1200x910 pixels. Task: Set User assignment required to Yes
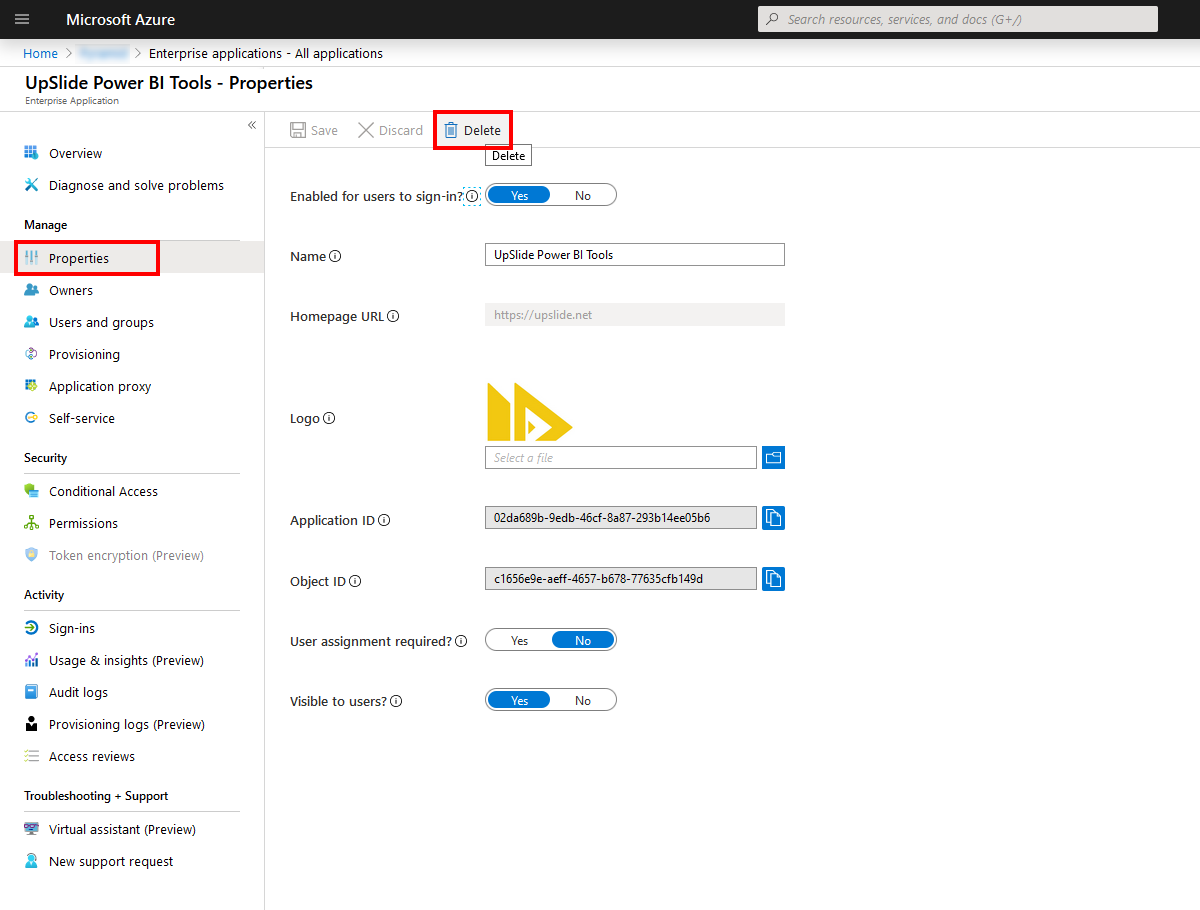[519, 640]
